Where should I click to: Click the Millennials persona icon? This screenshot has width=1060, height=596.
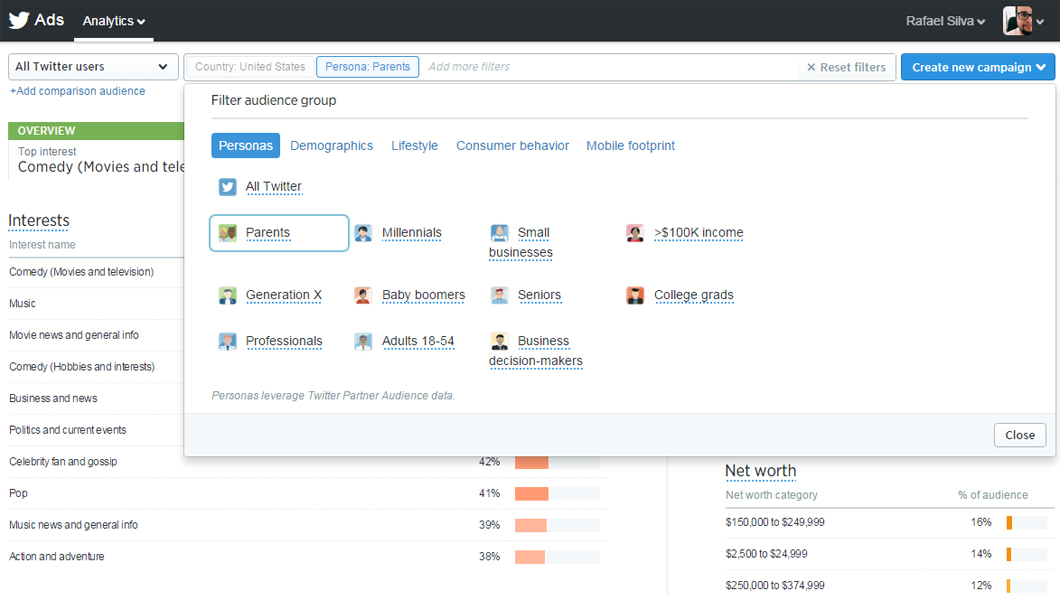pyautogui.click(x=362, y=232)
